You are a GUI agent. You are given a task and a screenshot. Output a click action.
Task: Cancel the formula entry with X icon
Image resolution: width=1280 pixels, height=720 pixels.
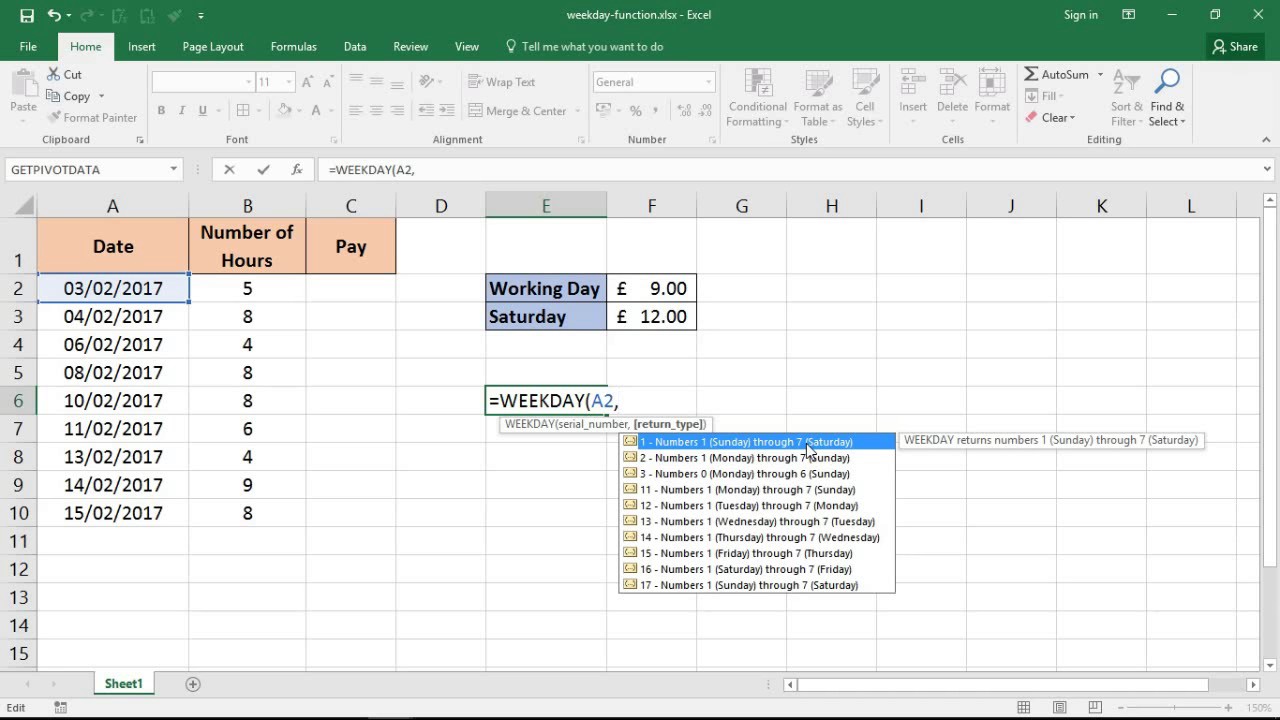tap(229, 170)
